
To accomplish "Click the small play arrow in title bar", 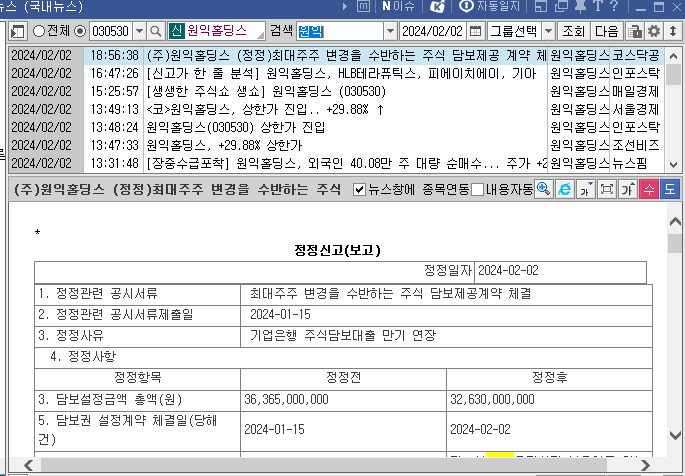I will click(x=345, y=6).
